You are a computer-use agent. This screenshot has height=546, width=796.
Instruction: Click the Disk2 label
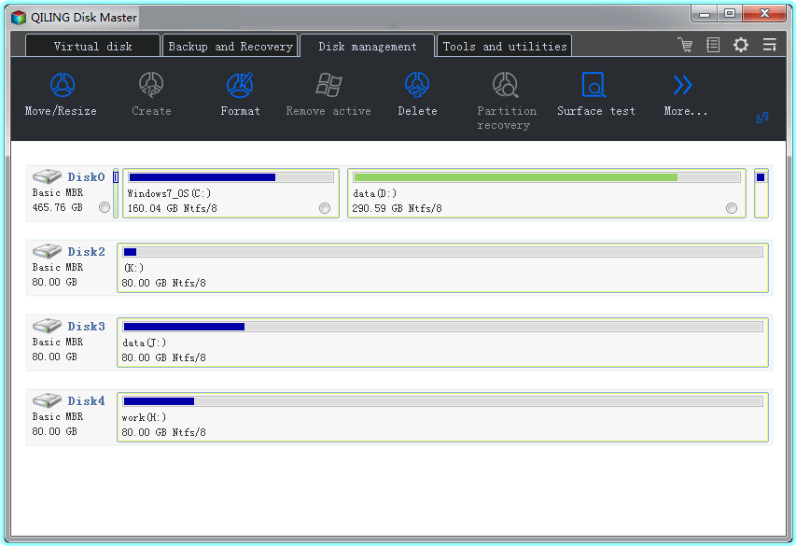point(86,251)
